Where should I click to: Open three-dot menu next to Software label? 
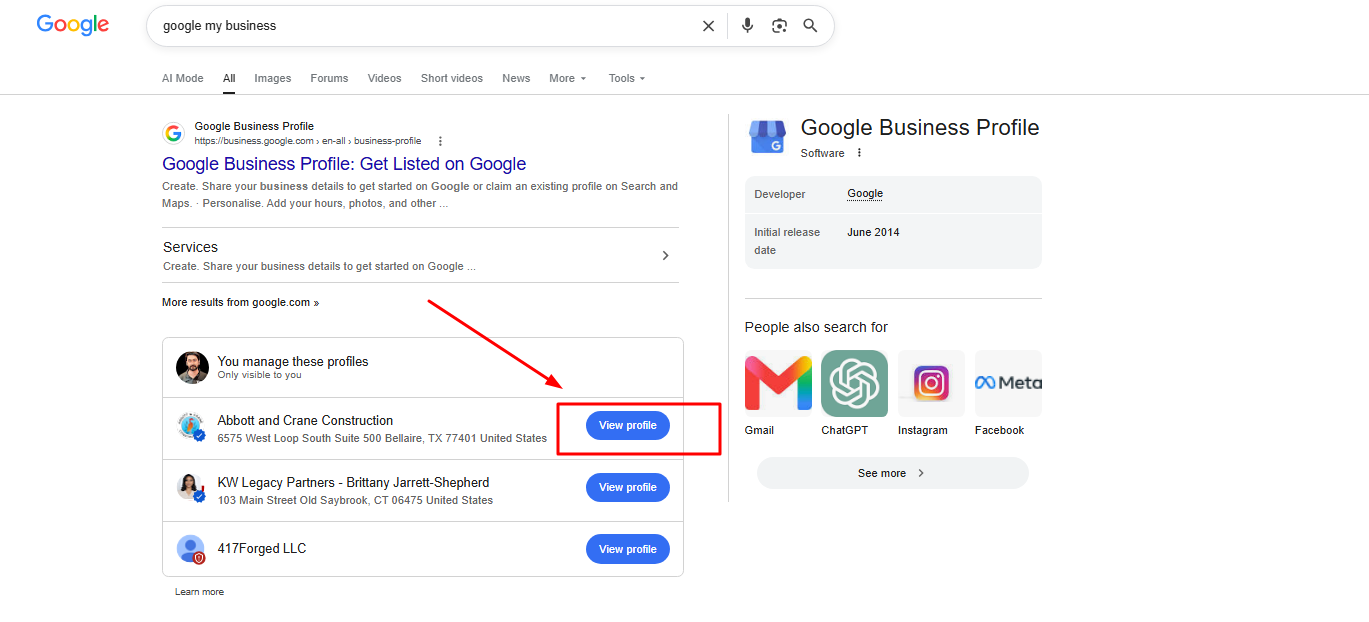(859, 153)
